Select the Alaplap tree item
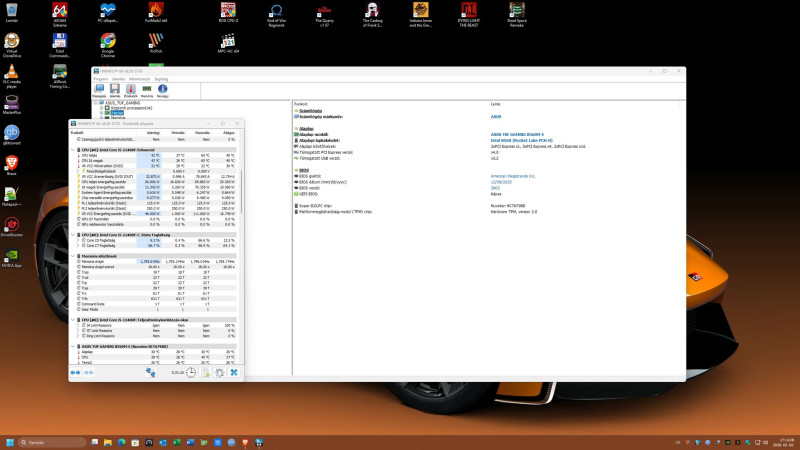Screen dimensions: 800x450 pos(116,112)
